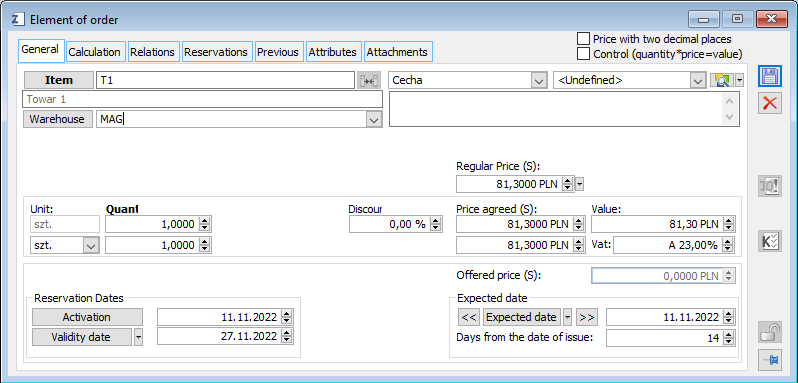This screenshot has height=383, width=798.
Task: Adjust Days from the date of issue spinner
Action: 729,337
